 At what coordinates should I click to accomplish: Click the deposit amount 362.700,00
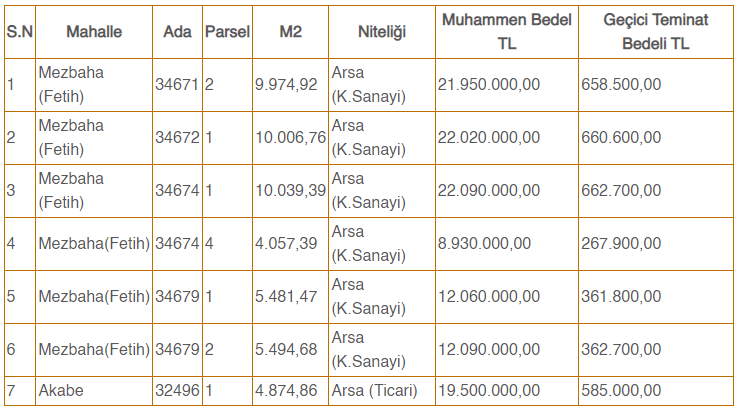pyautogui.click(x=620, y=349)
